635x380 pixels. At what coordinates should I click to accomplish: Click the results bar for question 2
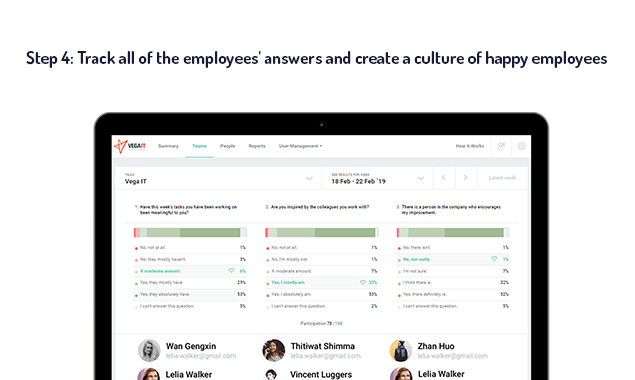322,233
